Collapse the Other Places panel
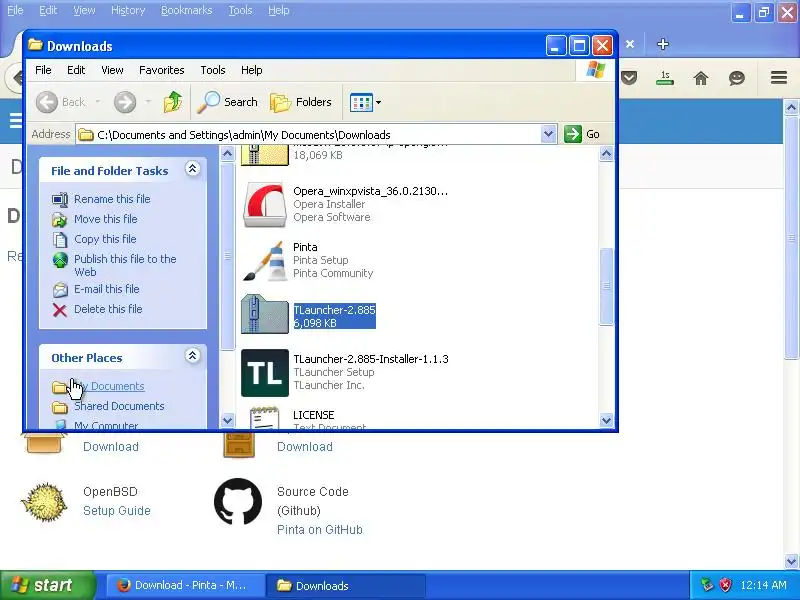This screenshot has width=800, height=600. [x=192, y=356]
